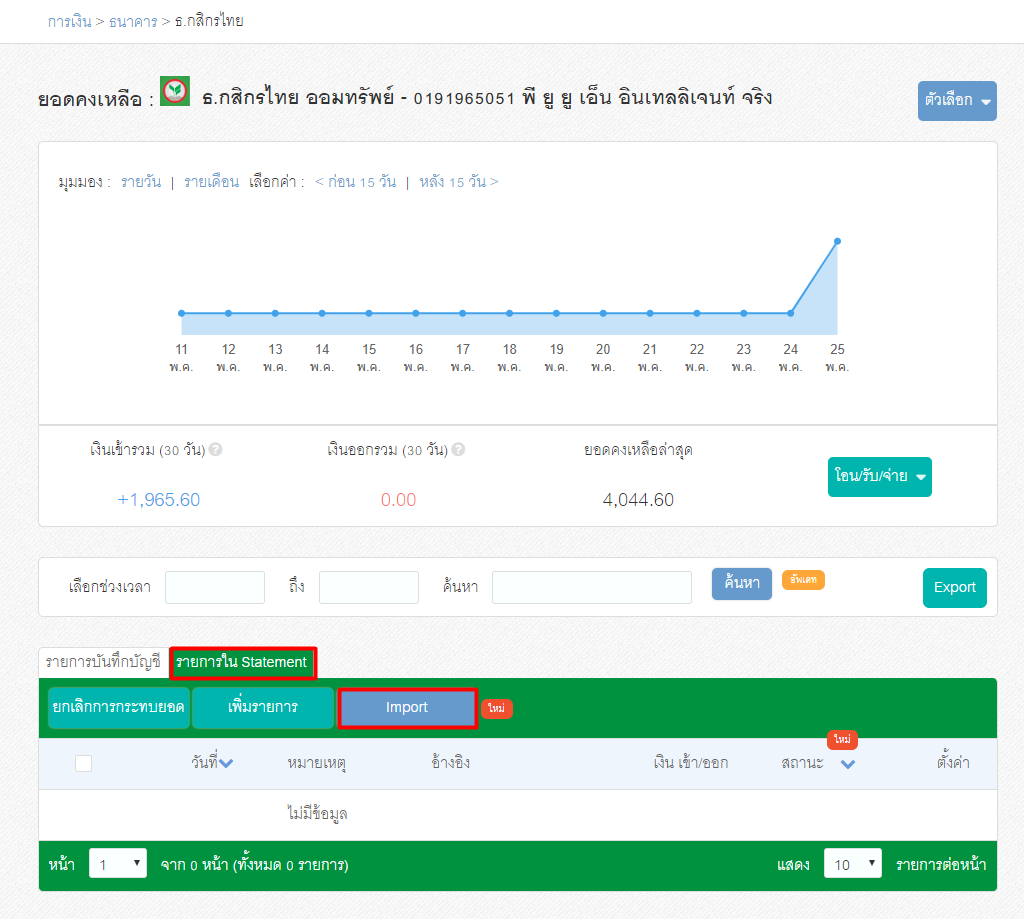Click the ใหม่ badge next to Import

(x=497, y=709)
